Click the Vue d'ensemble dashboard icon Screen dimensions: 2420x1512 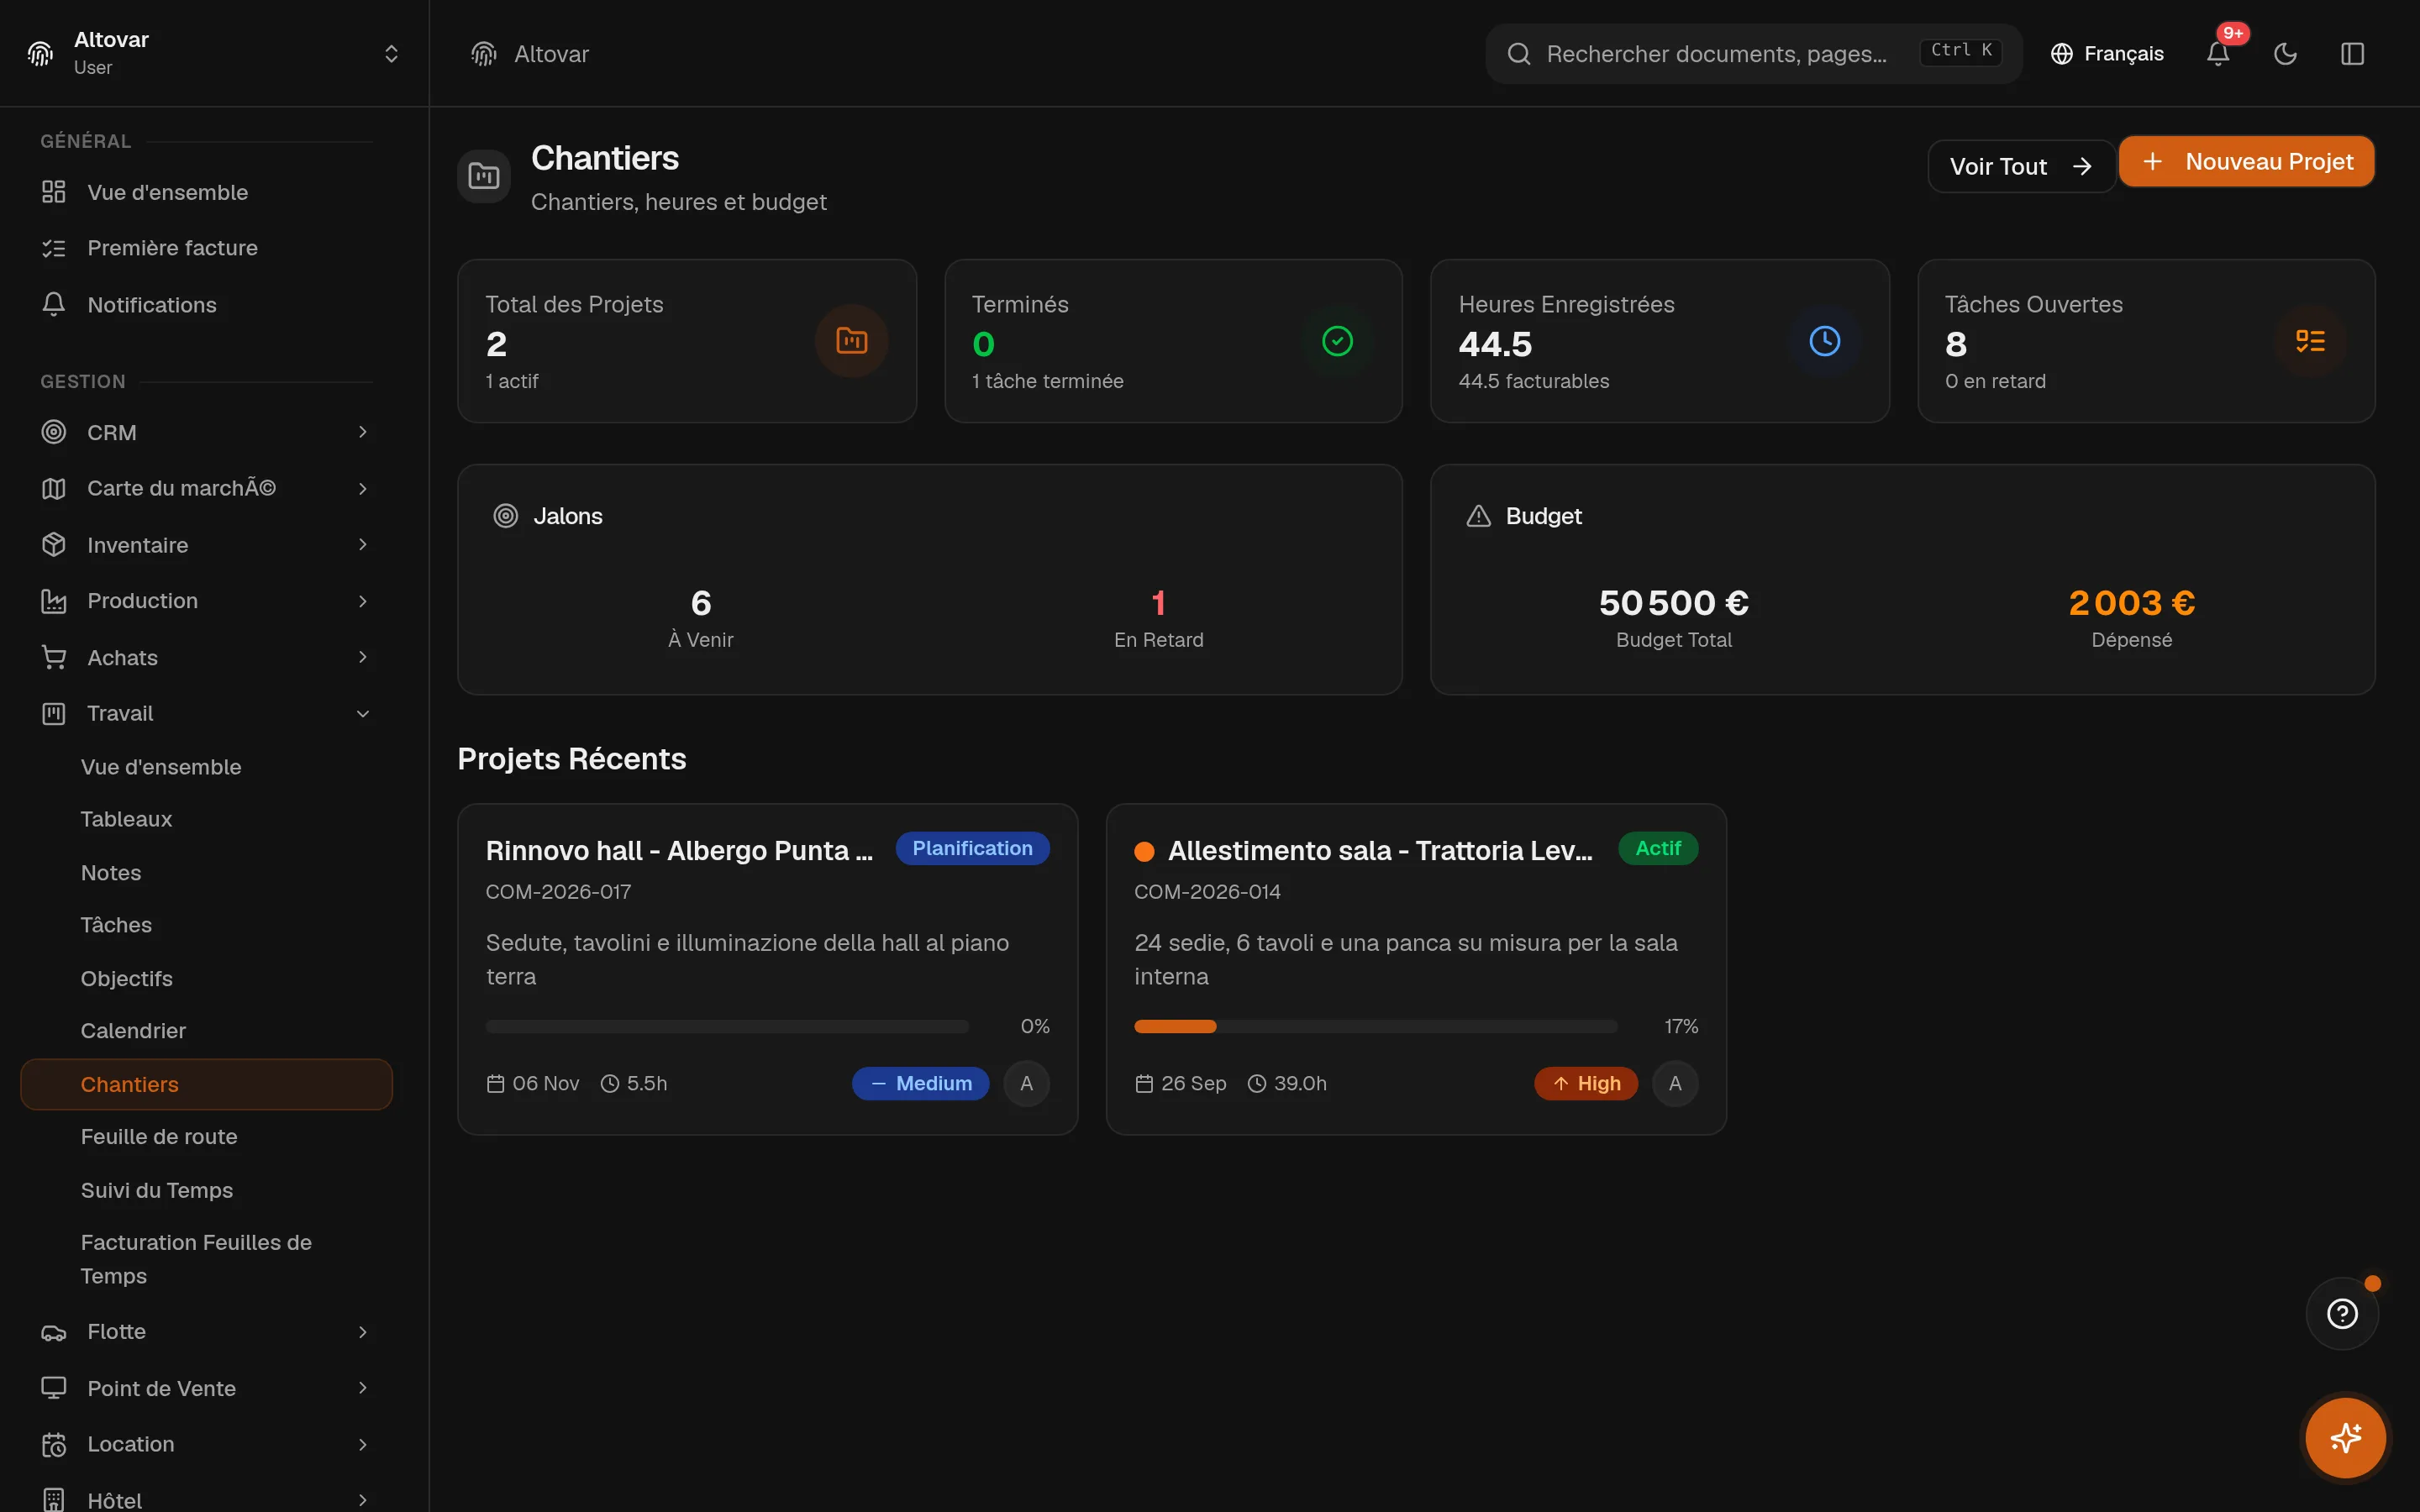pos(54,192)
